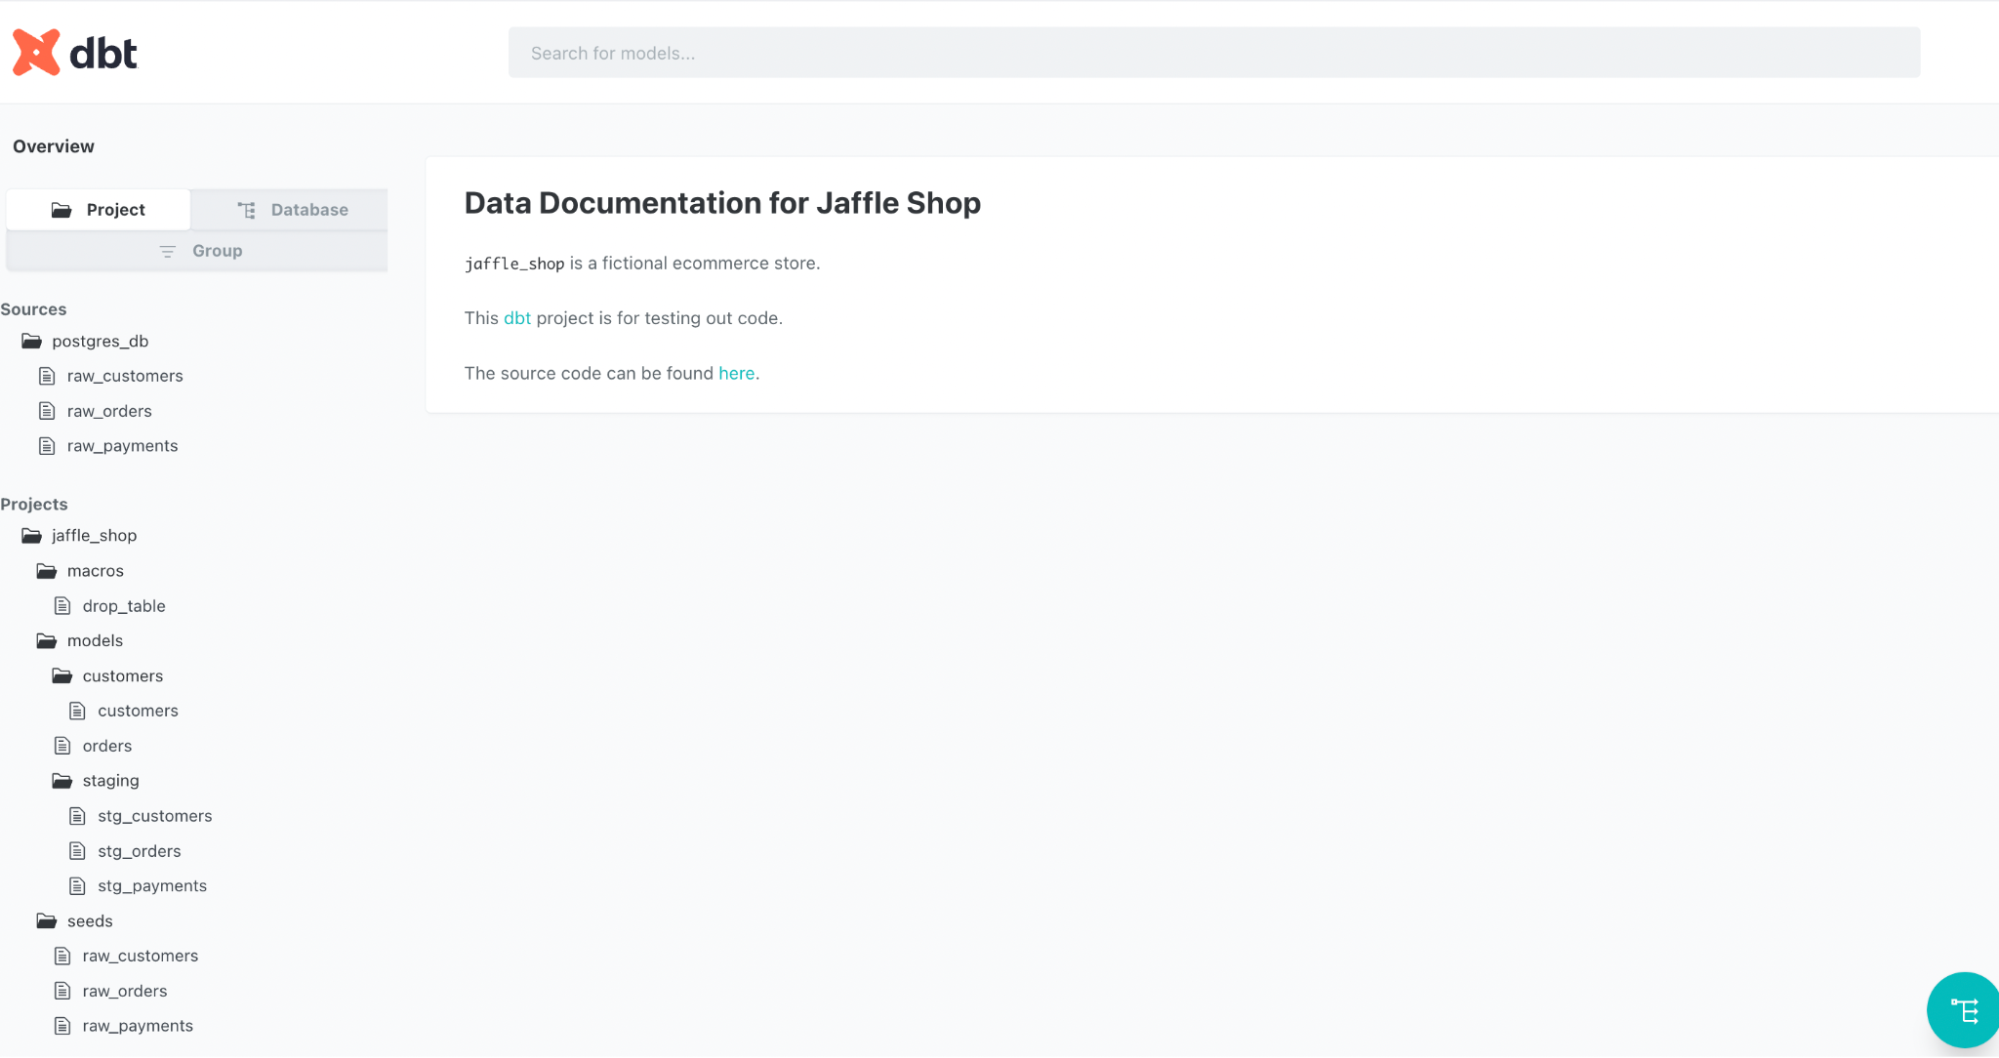The height and width of the screenshot is (1058, 1999).
Task: Click the document icon beside raw_orders source
Action: (47, 411)
